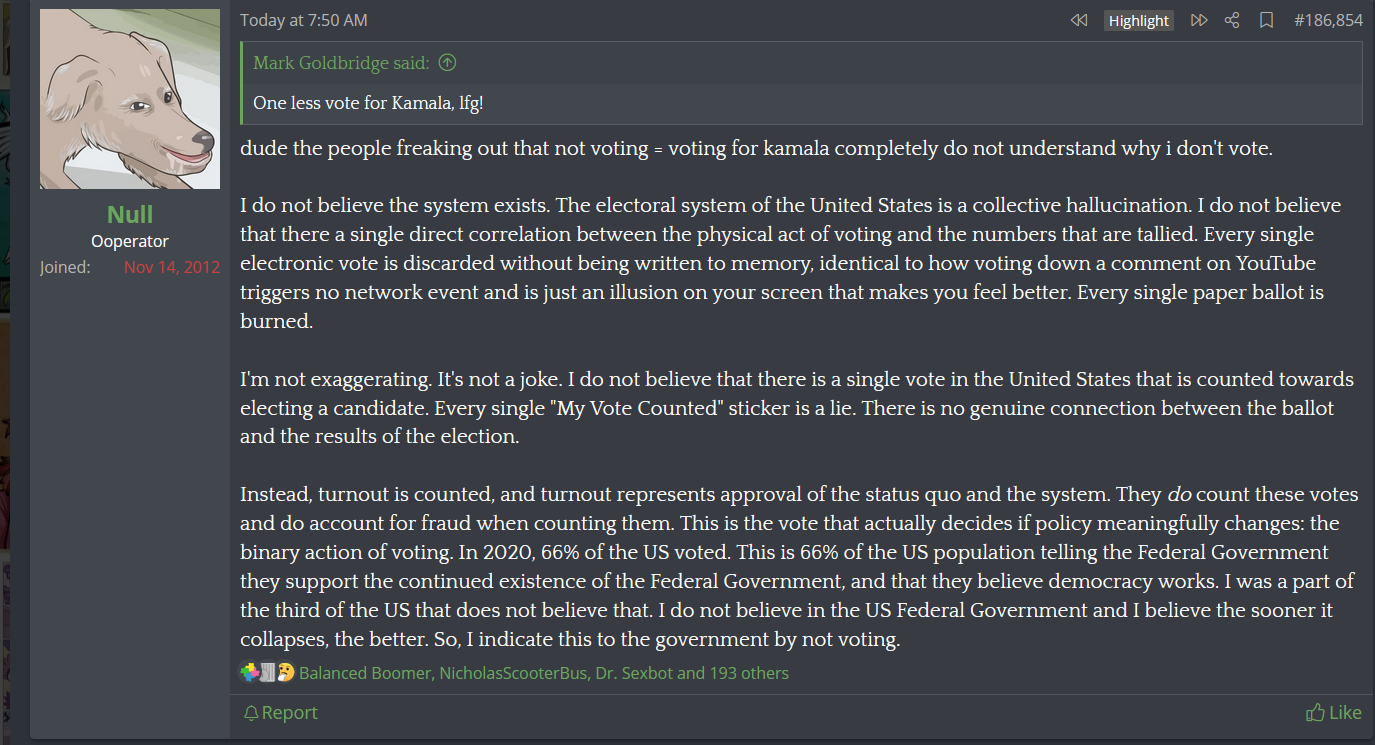Jump to the previous highlighted post
Image resolution: width=1375 pixels, height=745 pixels.
[1078, 20]
